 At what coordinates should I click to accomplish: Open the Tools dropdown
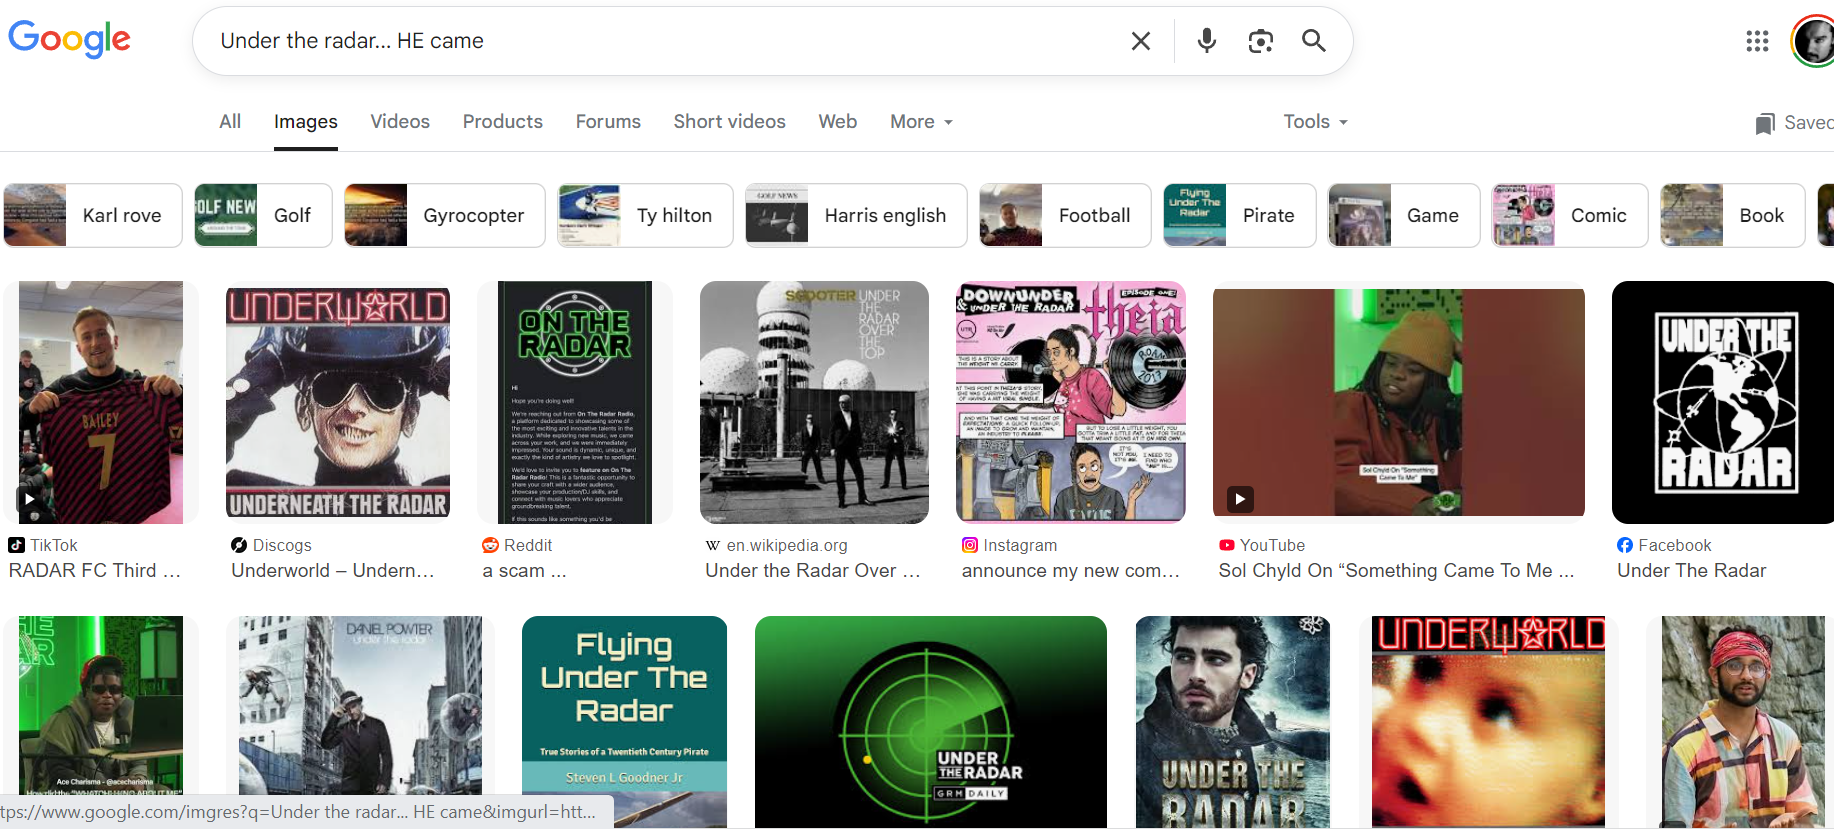tap(1315, 122)
